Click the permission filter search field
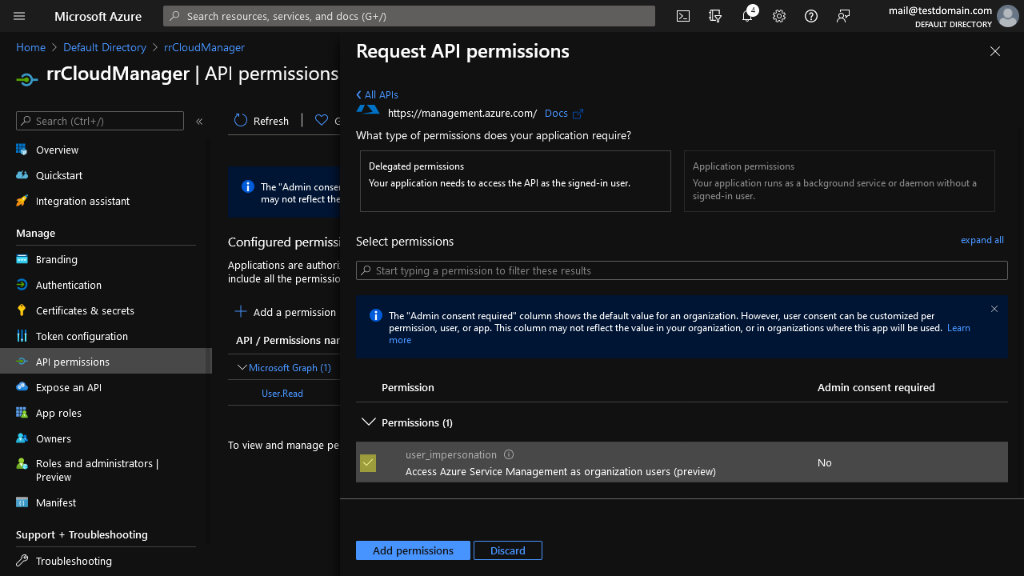1024x576 pixels. click(681, 270)
